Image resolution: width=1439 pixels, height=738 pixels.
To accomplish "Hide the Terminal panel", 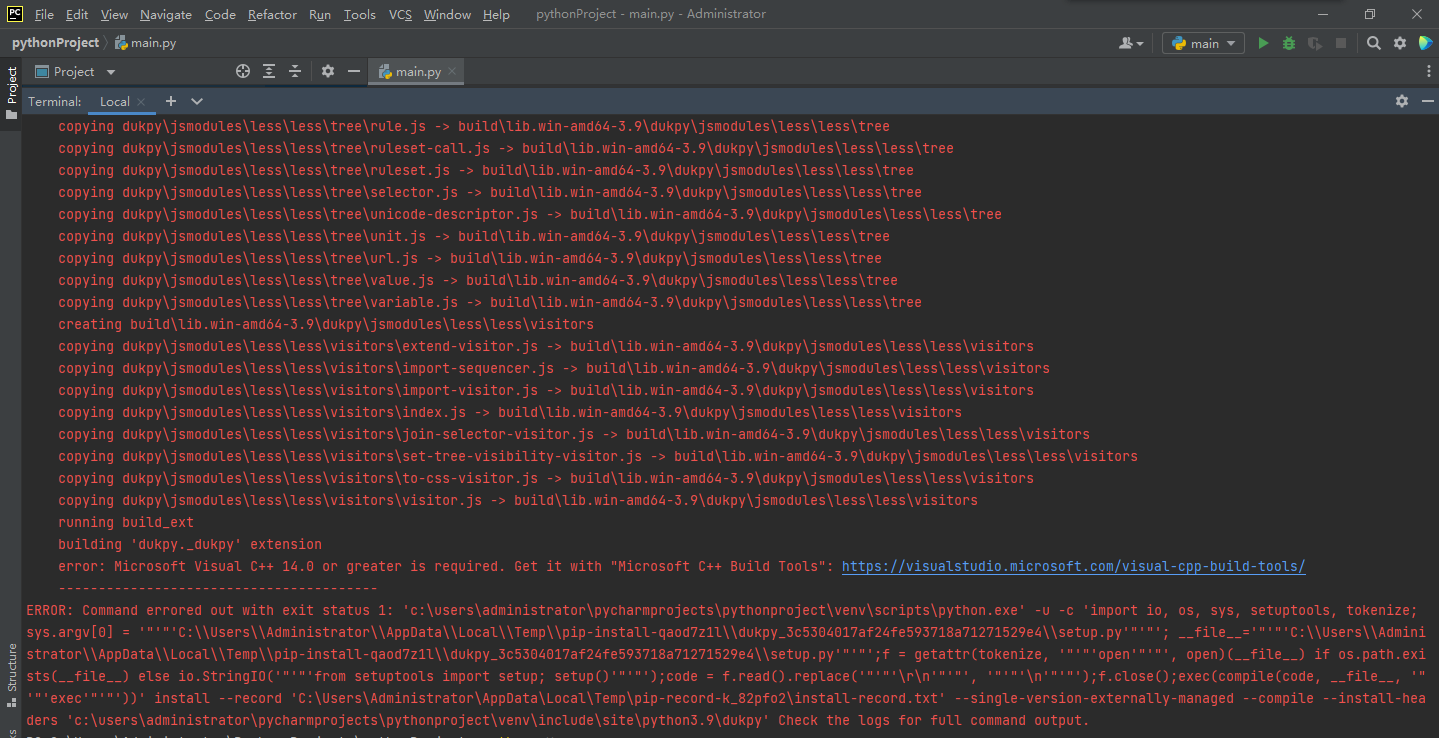I will click(x=1426, y=101).
